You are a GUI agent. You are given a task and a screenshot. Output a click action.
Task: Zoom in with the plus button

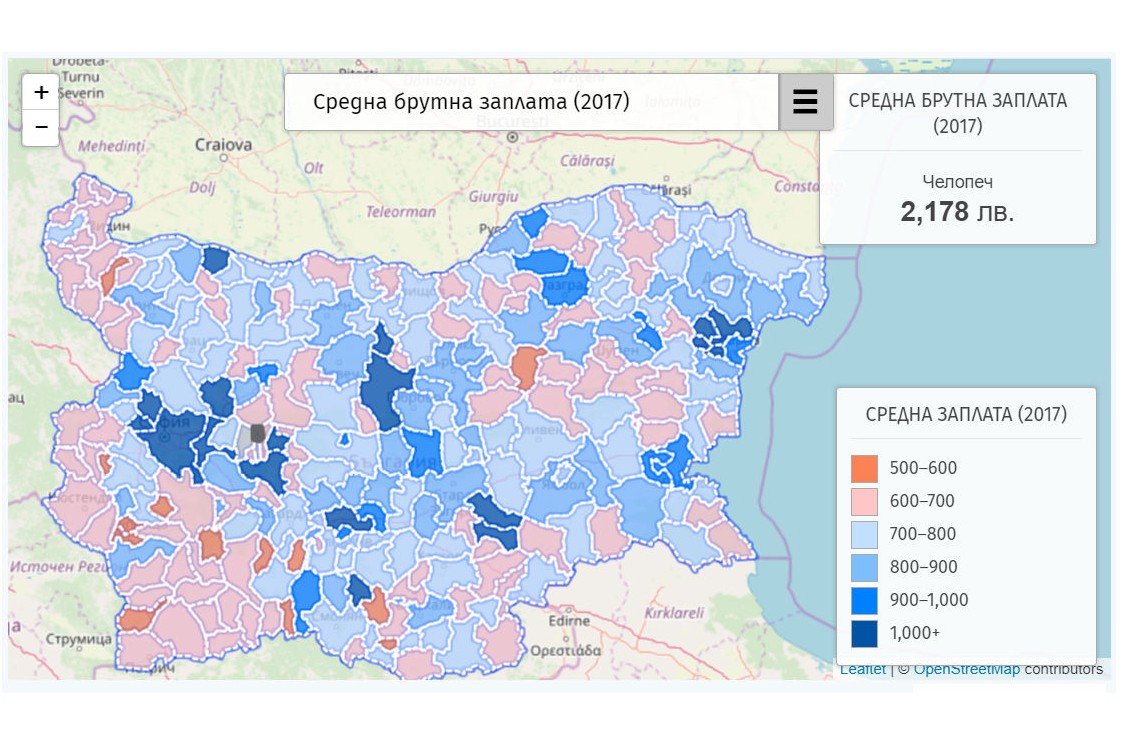(x=41, y=92)
